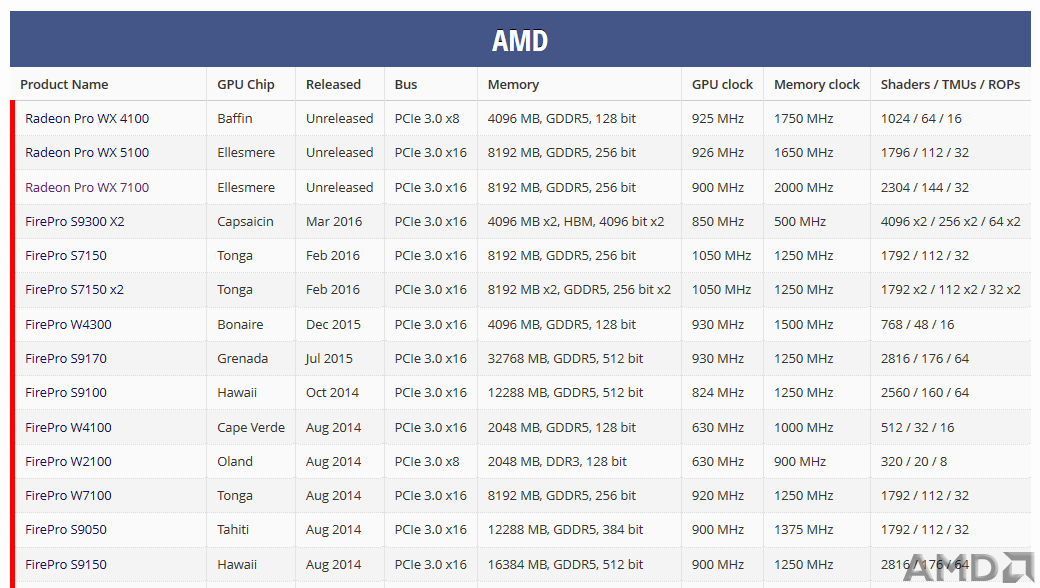Screen dimensions: 1040x588
Task: Click the Memory column header
Action: tap(513, 84)
